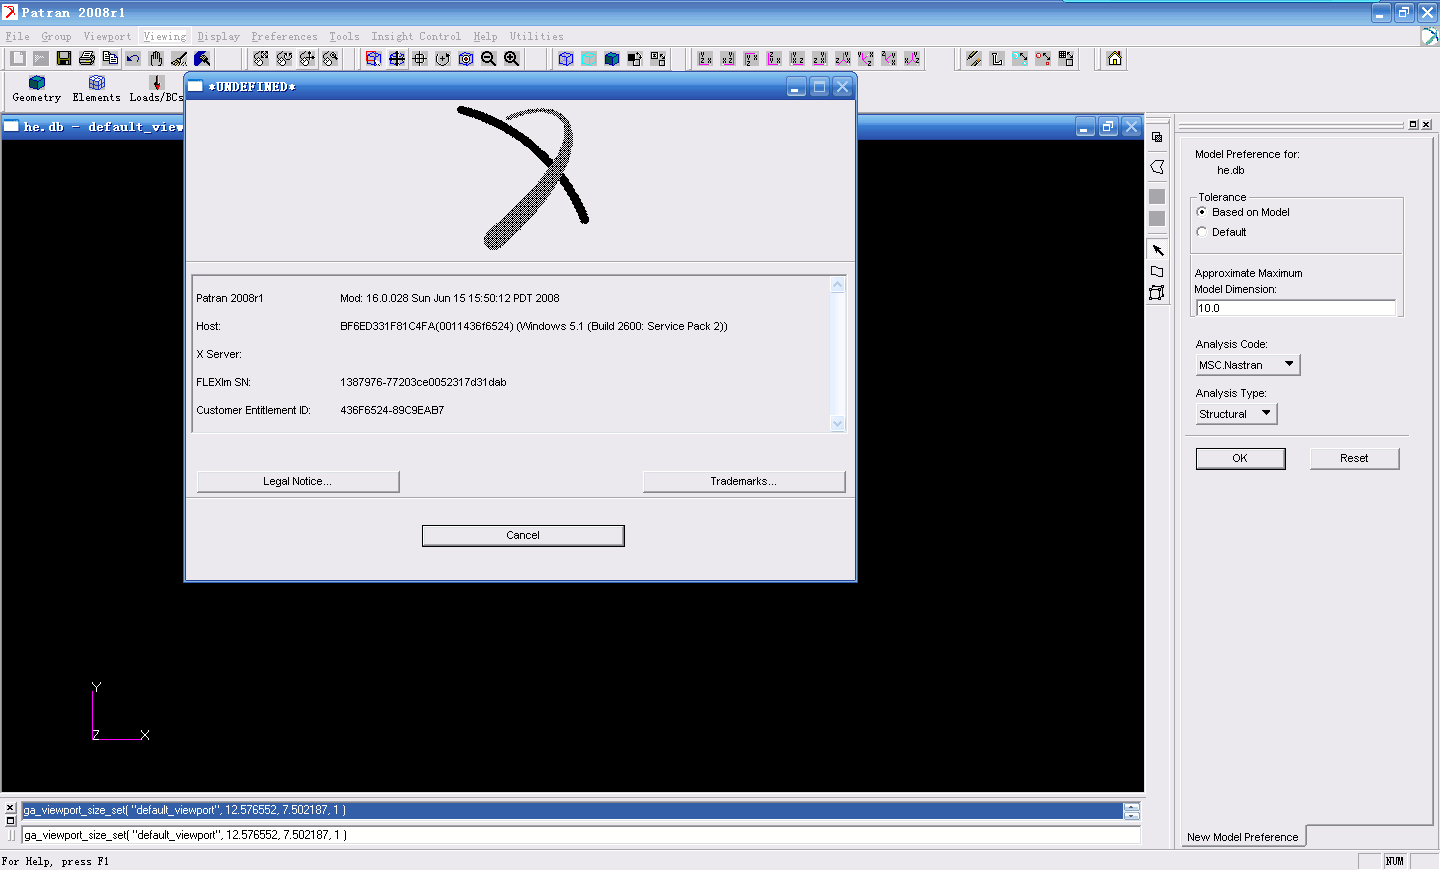1440x870 pixels.
Task: Select the arrow pick tool in side strip
Action: pyautogui.click(x=1157, y=250)
